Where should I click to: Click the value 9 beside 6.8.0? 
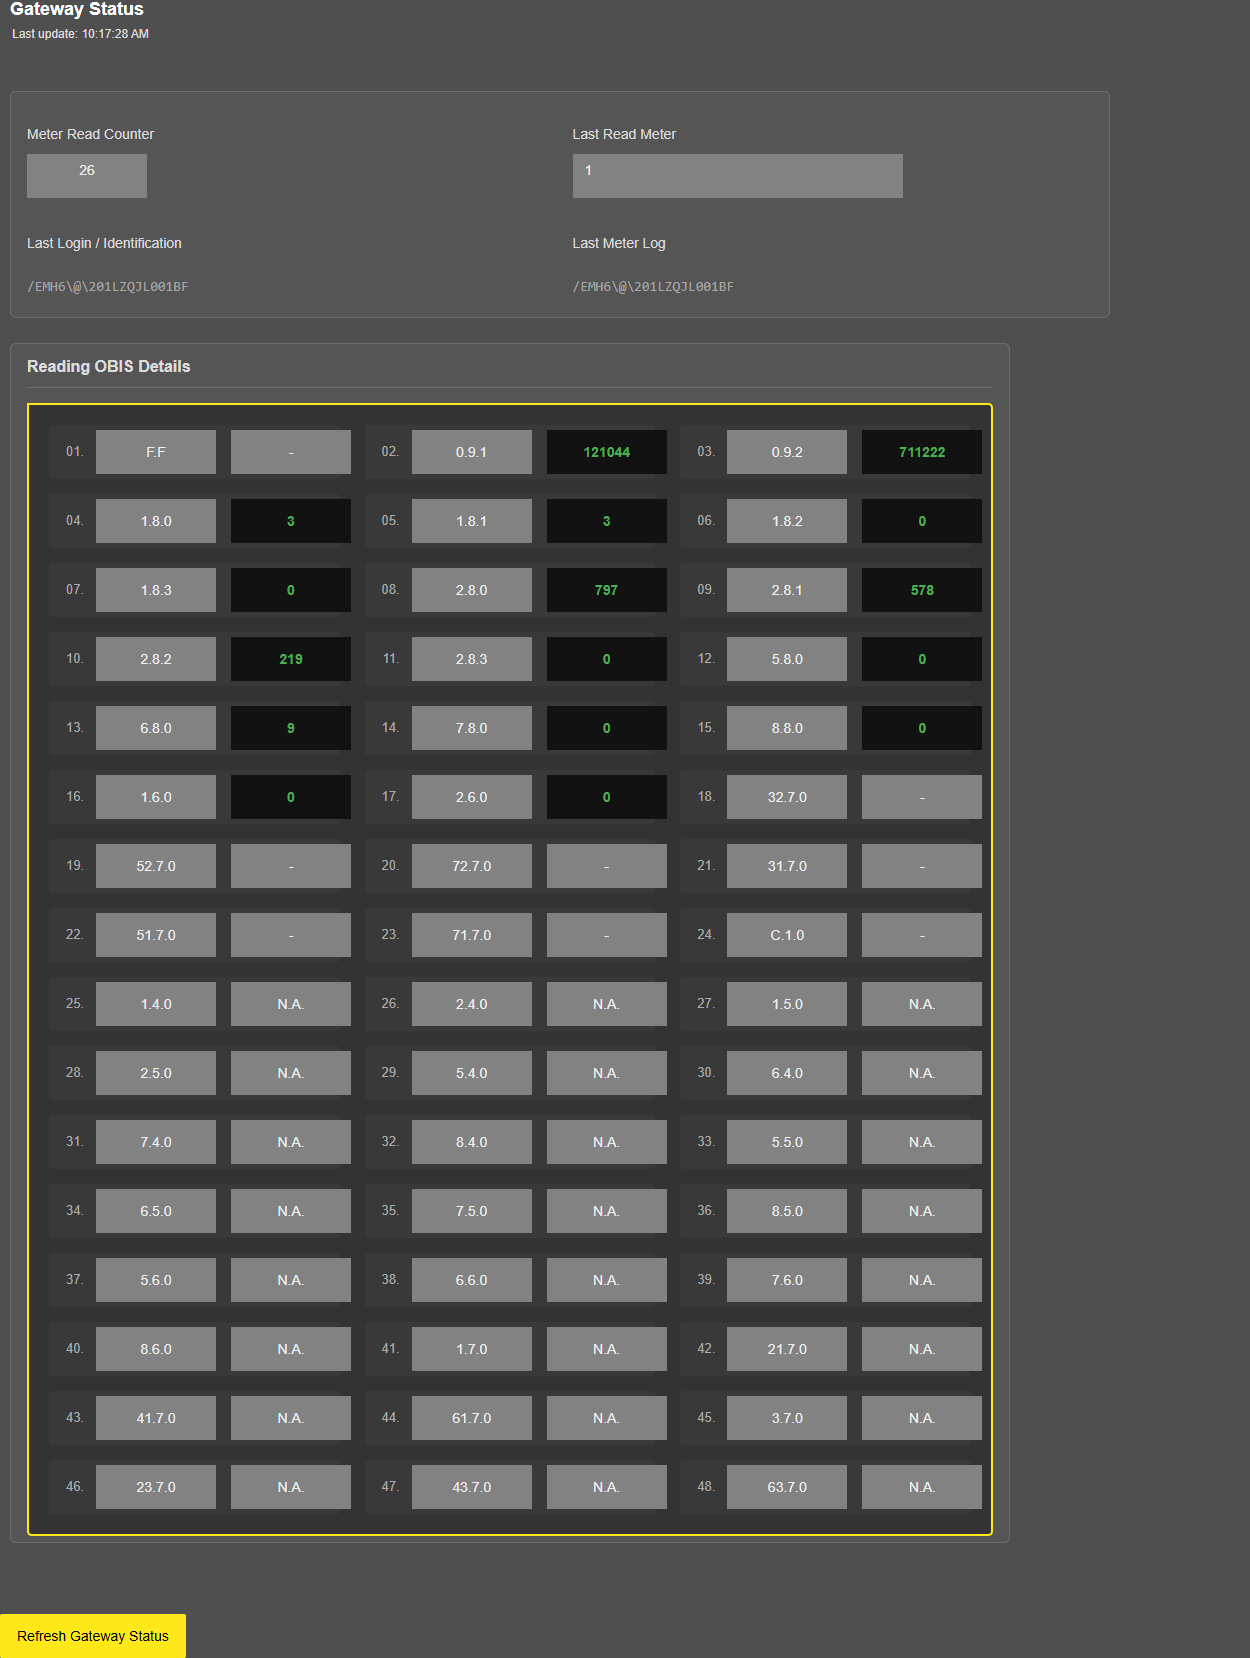[x=291, y=728]
